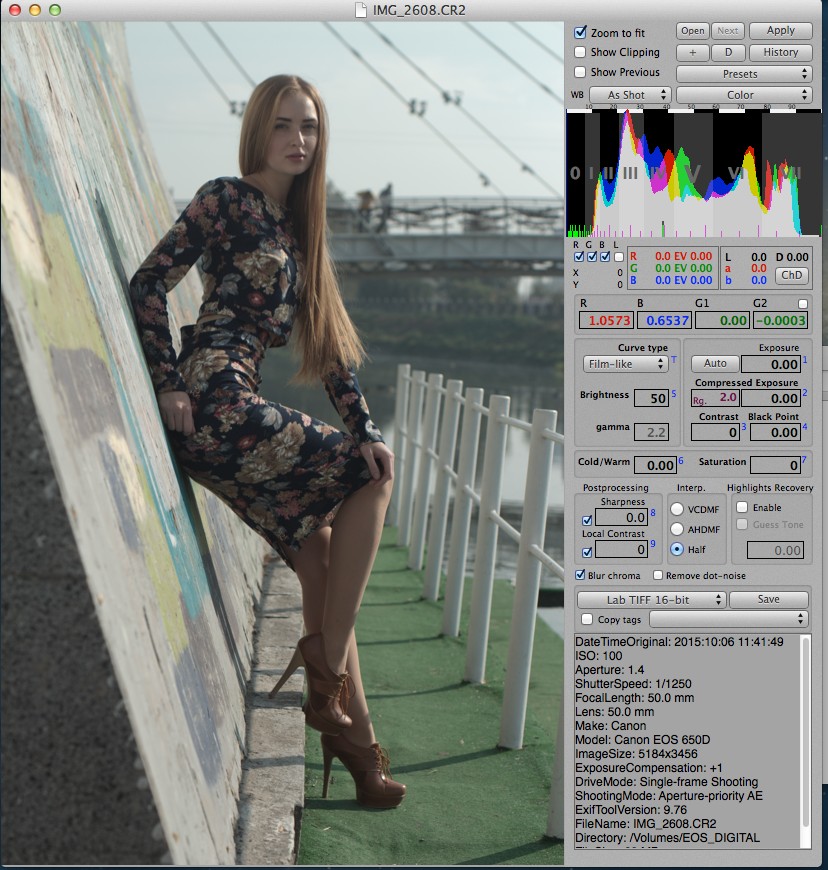Uncheck the G histogram channel checkbox

pos(592,257)
